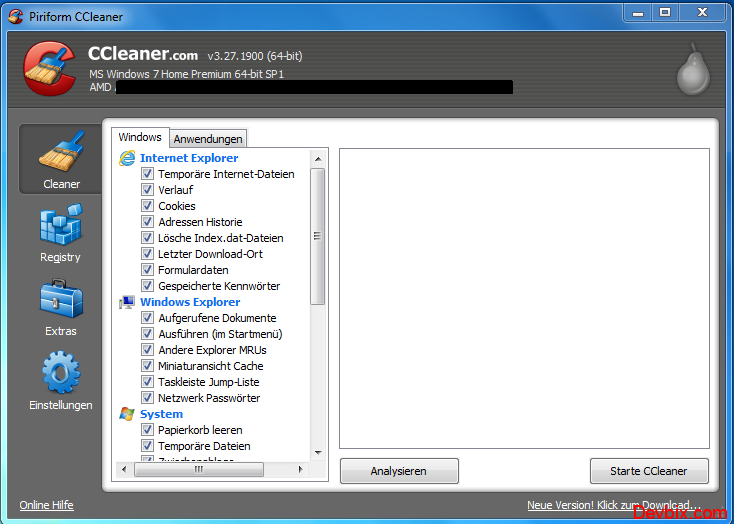This screenshot has height=524, width=734.
Task: Toggle Temporäre Dateien checkbox under System
Action: tap(147, 445)
